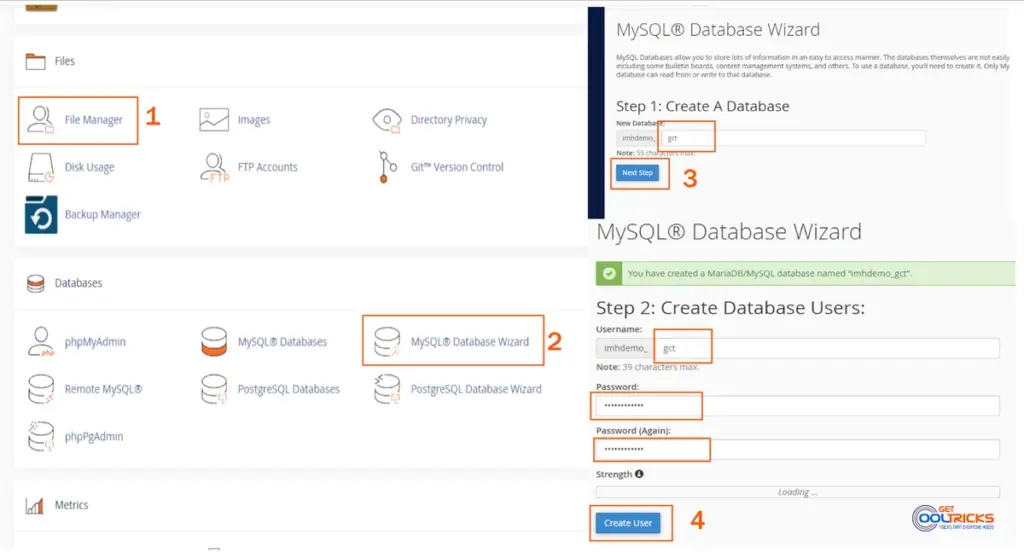Click the Strength info icon
Screen dimensions: 1024x552
click(639, 474)
